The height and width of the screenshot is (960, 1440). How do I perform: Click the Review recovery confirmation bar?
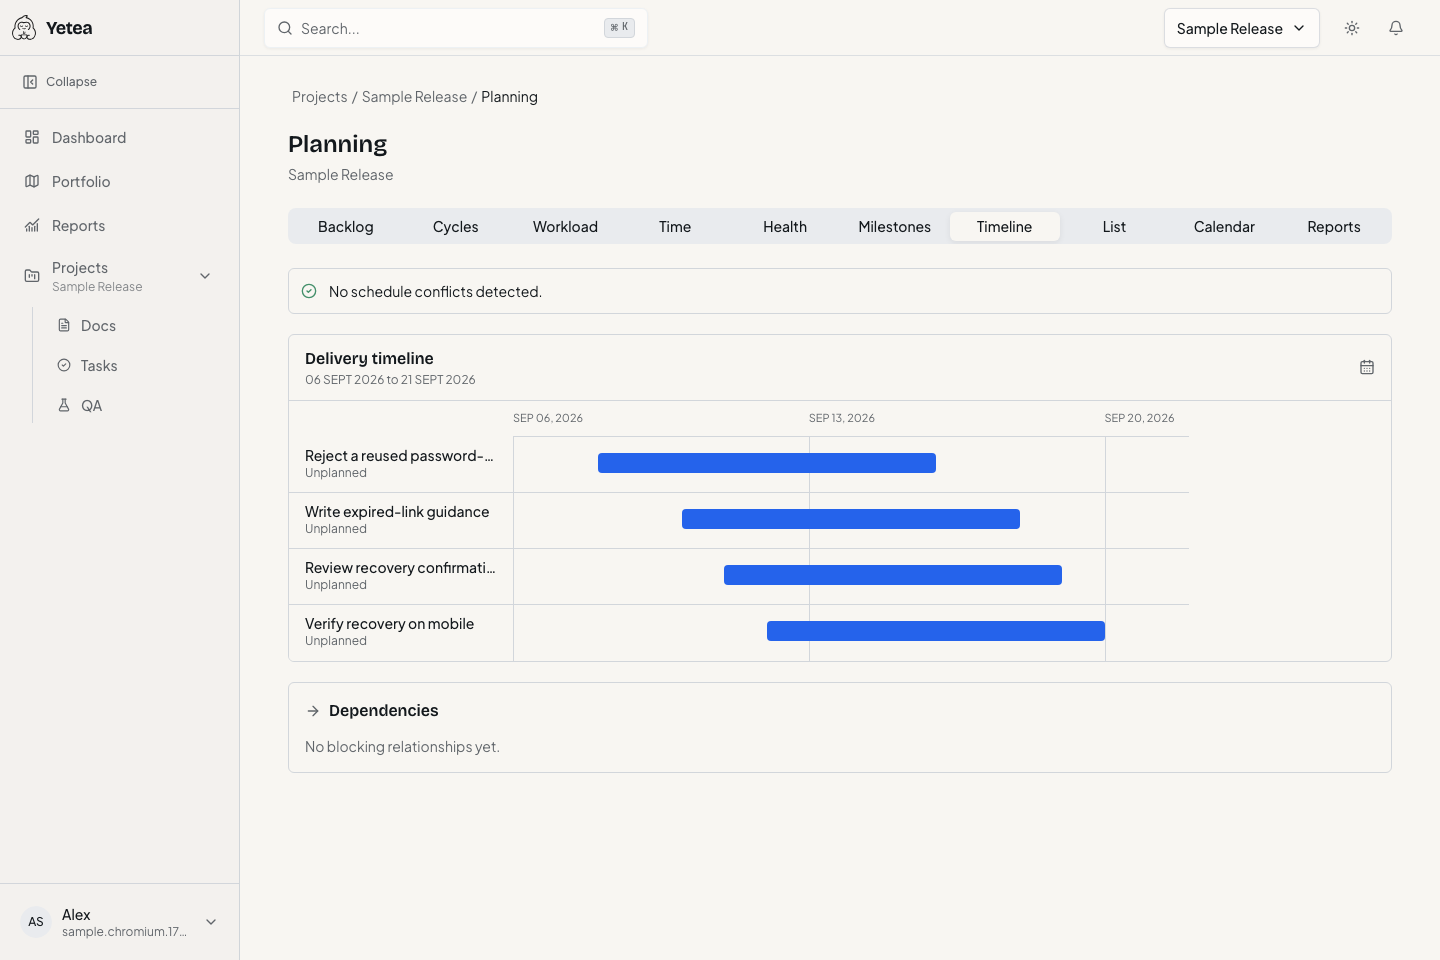point(893,575)
